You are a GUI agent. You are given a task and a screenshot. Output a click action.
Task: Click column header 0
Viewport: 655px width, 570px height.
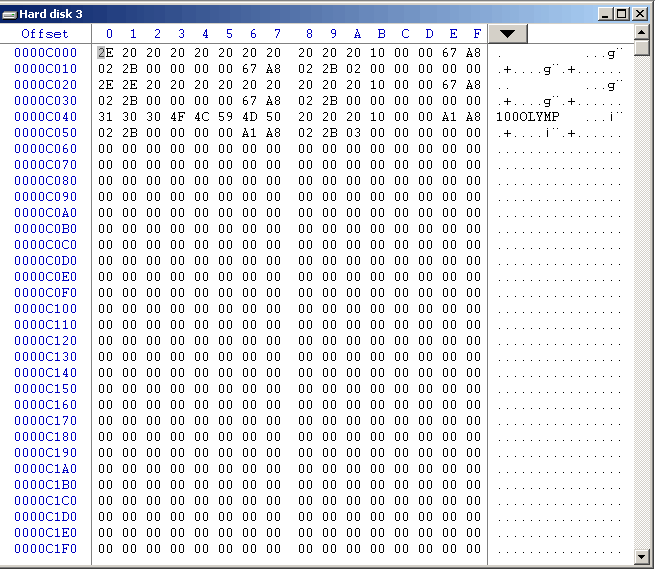pyautogui.click(x=109, y=34)
